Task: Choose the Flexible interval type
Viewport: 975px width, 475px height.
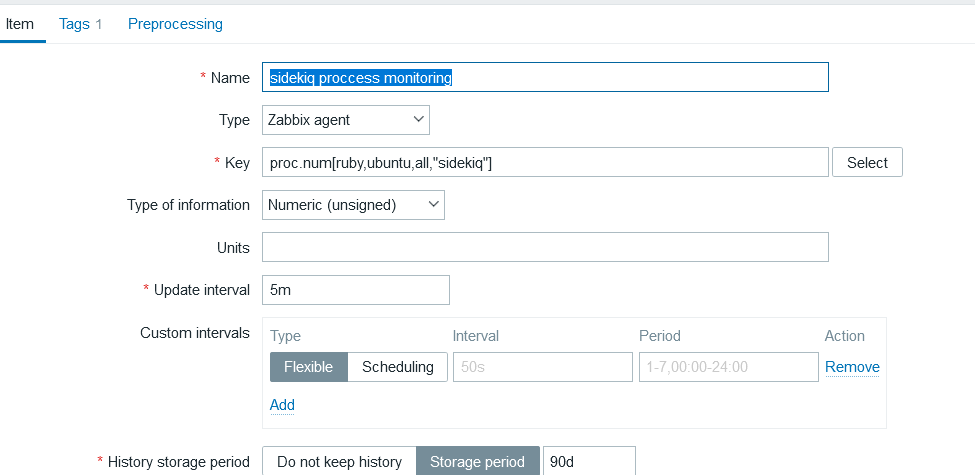Action: tap(308, 367)
